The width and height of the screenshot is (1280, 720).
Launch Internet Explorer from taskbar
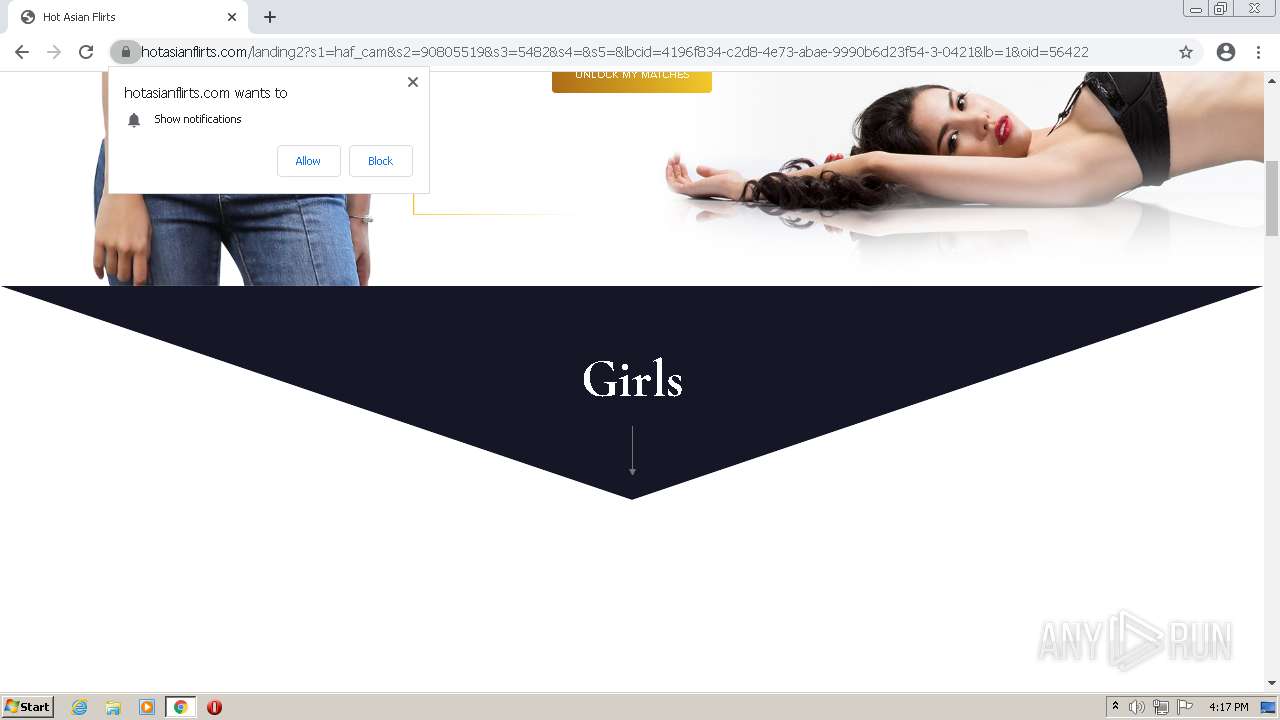coord(79,707)
